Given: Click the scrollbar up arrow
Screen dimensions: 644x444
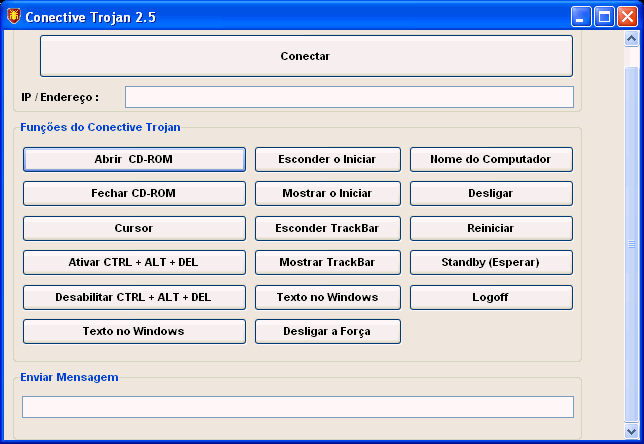Looking at the screenshot, I should 631,39.
